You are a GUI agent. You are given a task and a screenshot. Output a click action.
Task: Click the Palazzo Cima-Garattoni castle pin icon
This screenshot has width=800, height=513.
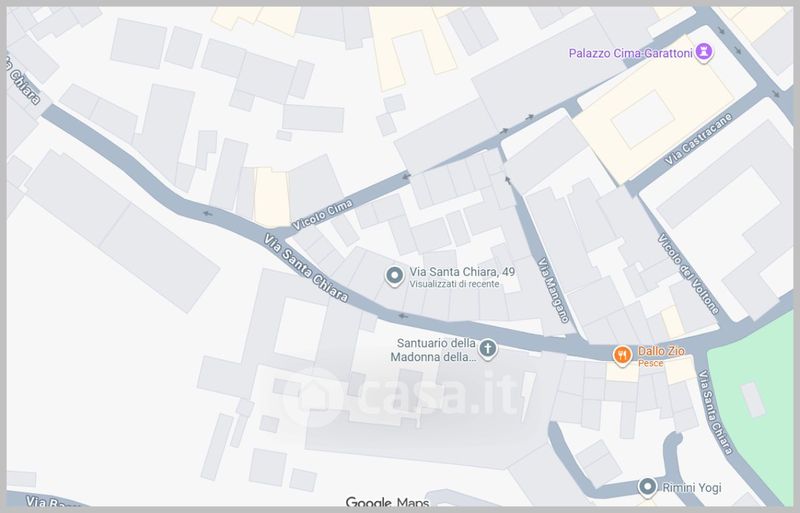pos(704,52)
